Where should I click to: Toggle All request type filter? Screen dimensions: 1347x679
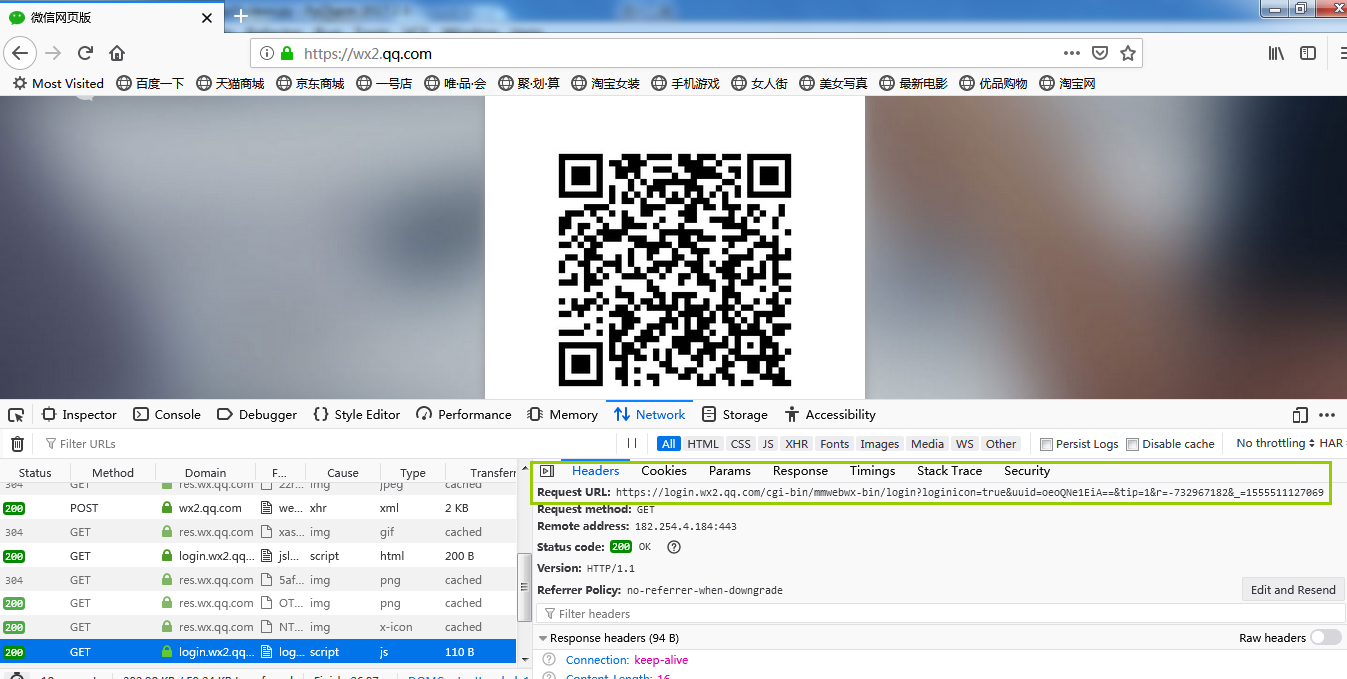pos(668,444)
